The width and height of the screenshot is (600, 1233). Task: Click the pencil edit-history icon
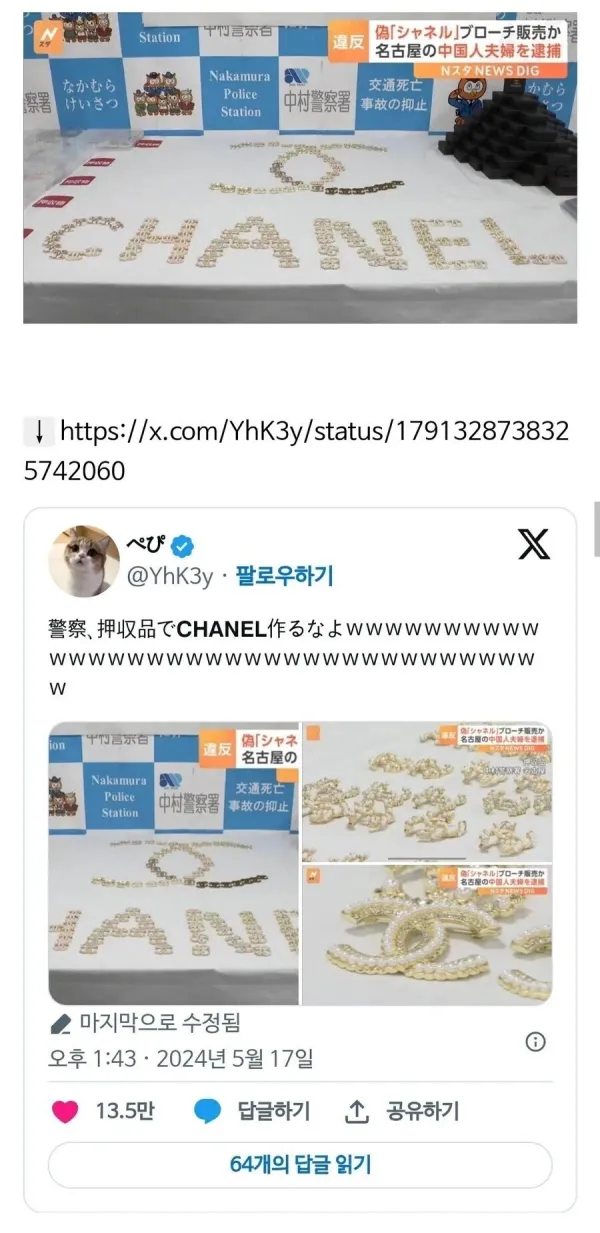(61, 1024)
